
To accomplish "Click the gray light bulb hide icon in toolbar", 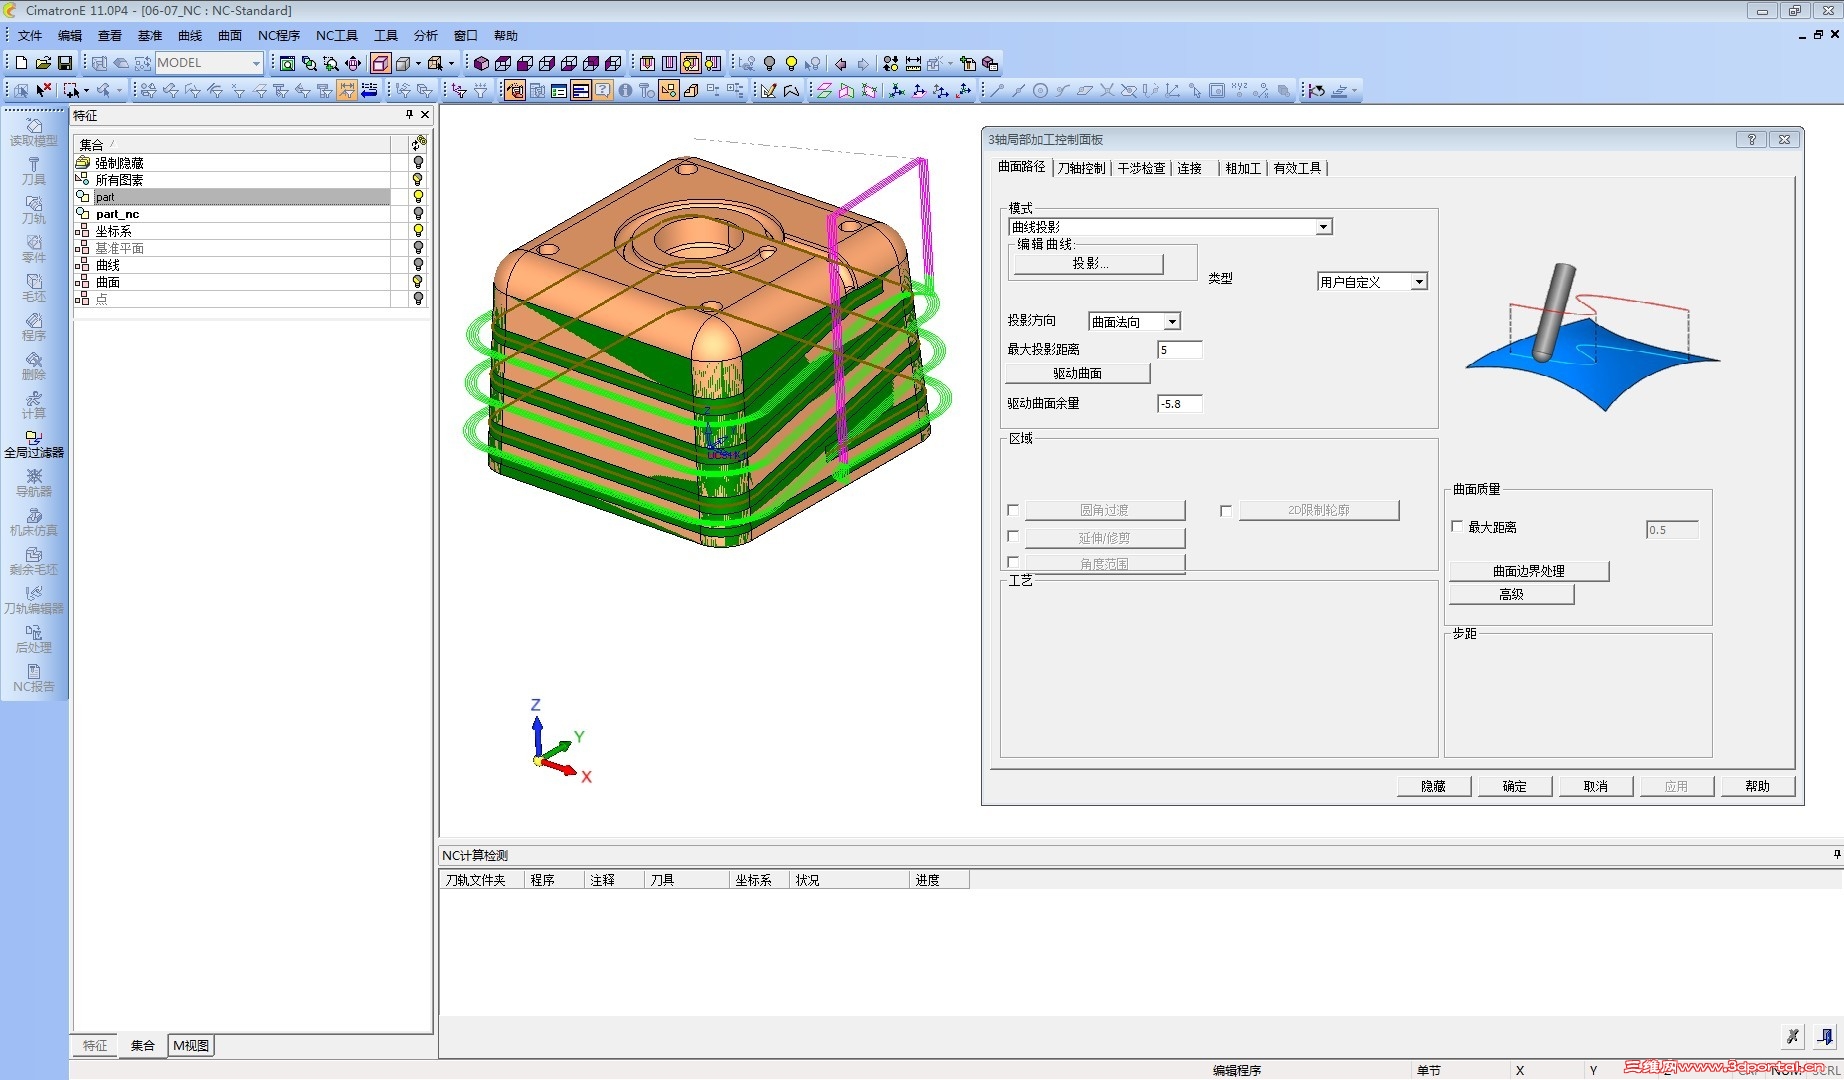I will click(769, 63).
